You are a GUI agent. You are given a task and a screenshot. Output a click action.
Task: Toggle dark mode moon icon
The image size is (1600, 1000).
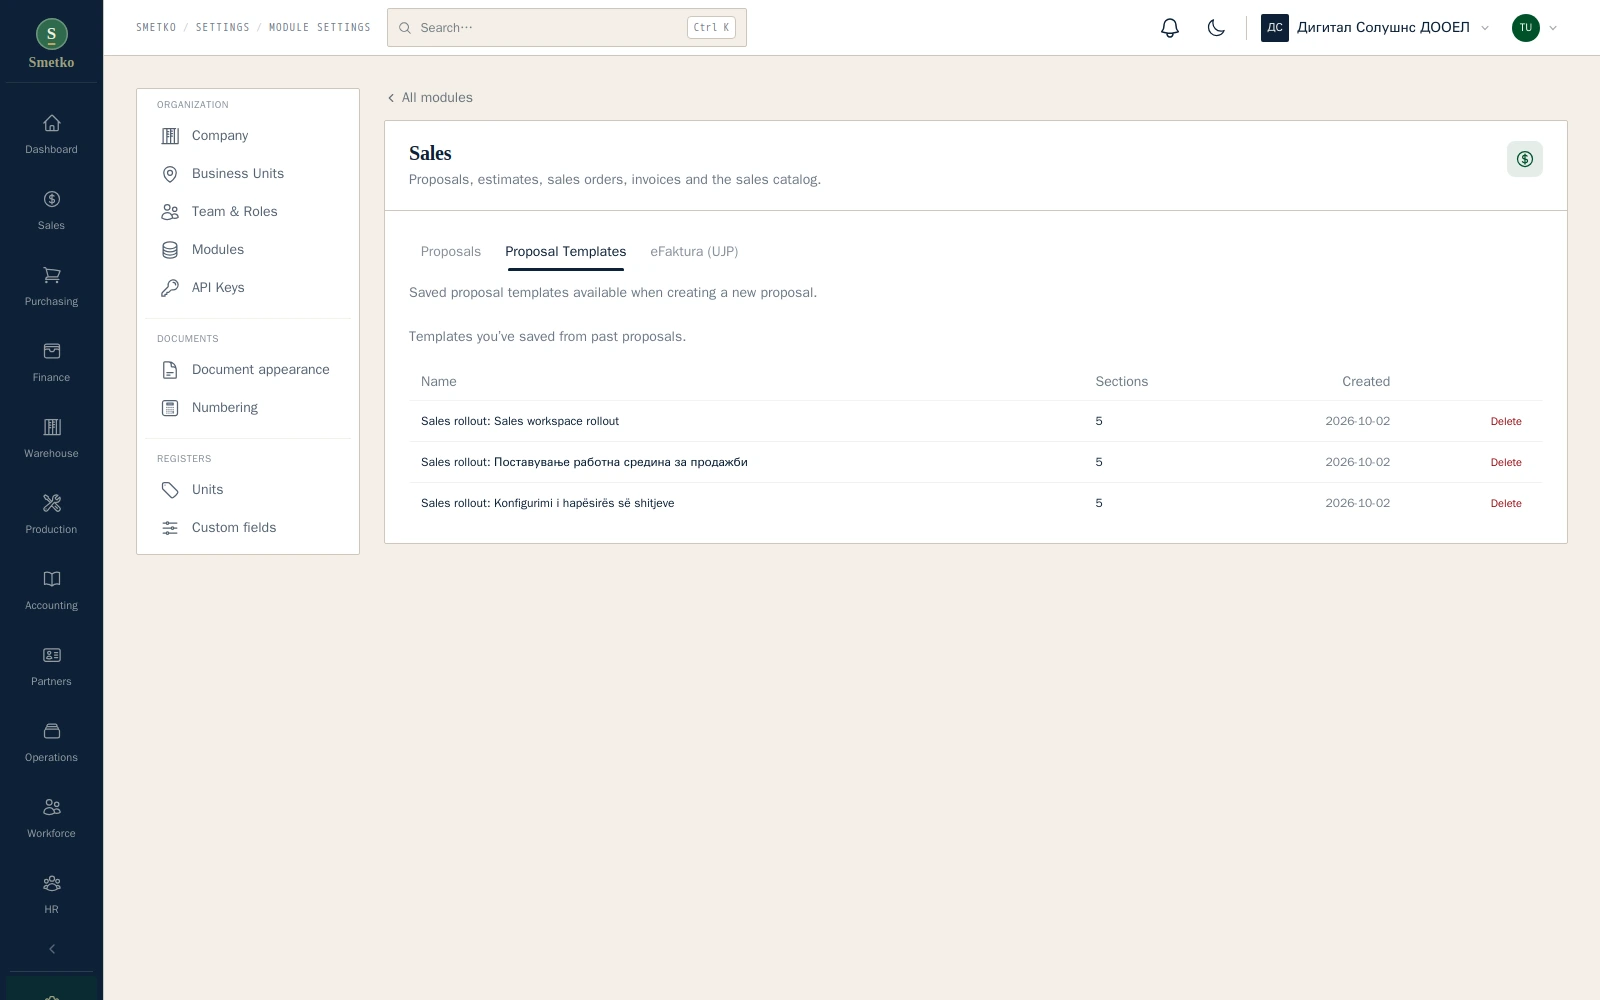point(1216,28)
